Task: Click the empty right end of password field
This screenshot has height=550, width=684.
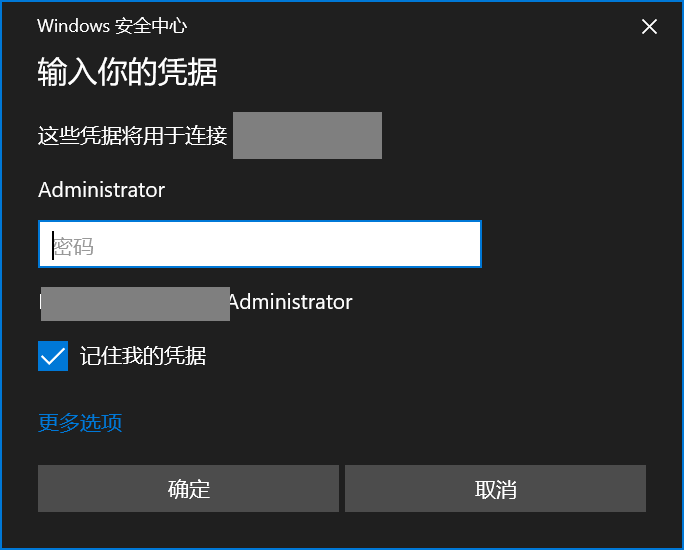Action: [x=440, y=244]
